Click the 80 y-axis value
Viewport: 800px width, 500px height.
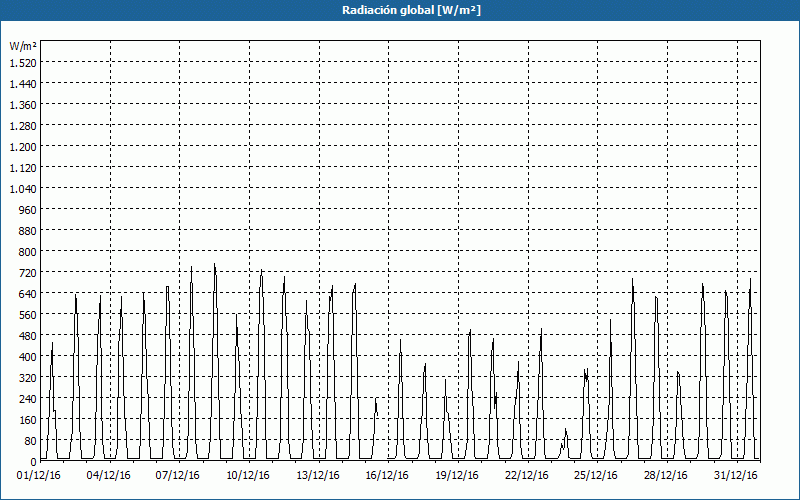pyautogui.click(x=30, y=441)
